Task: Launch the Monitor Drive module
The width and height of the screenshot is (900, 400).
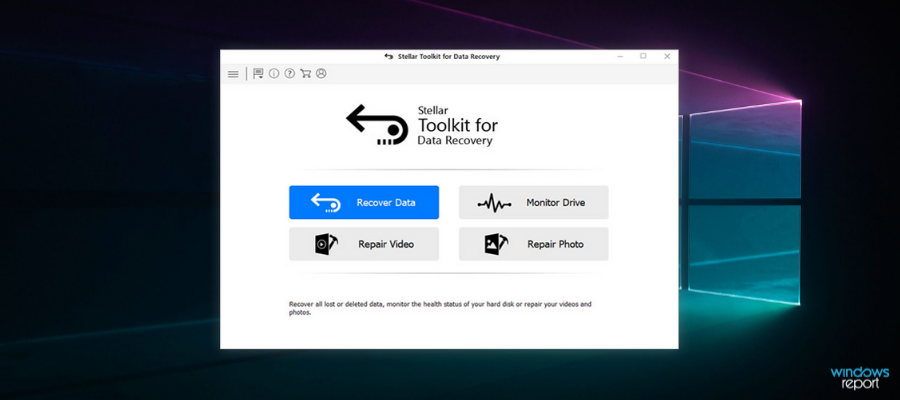Action: click(533, 202)
